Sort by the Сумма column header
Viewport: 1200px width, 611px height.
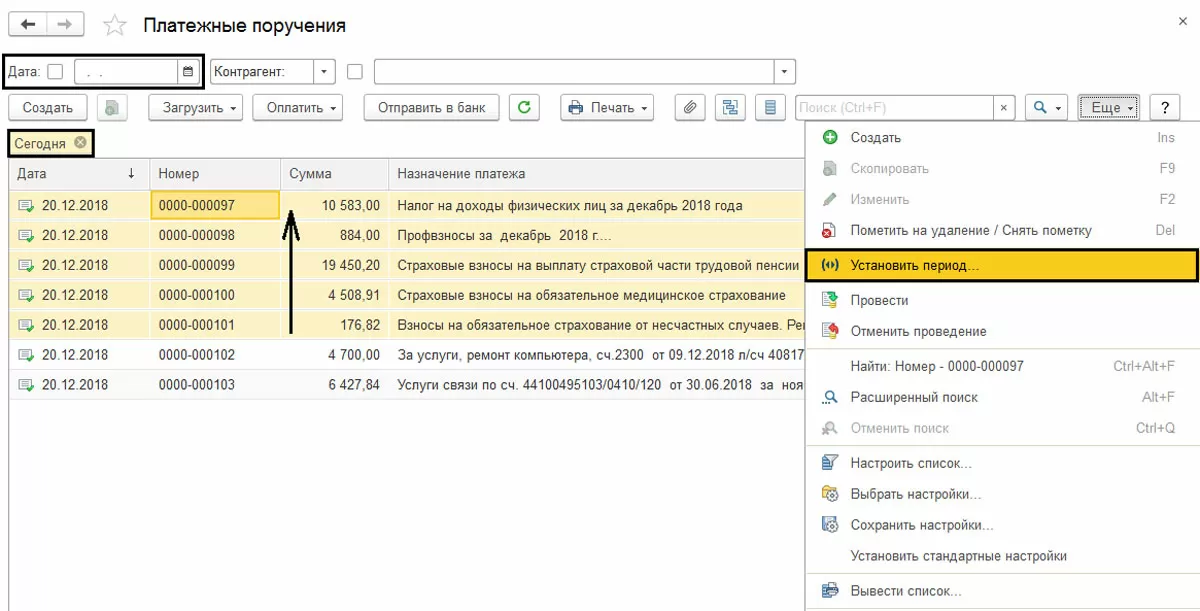(x=334, y=174)
